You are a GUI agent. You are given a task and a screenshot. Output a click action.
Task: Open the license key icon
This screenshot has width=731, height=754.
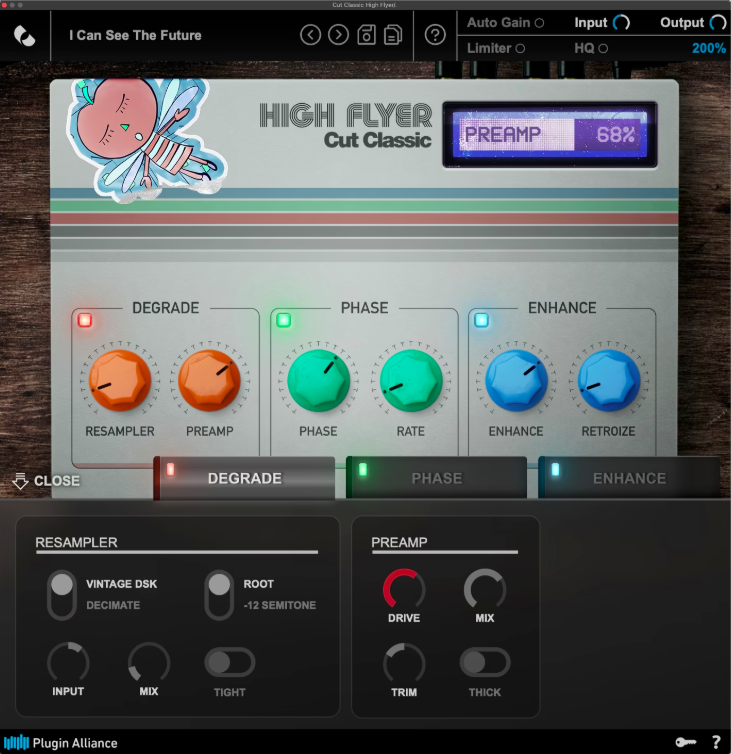[x=686, y=742]
